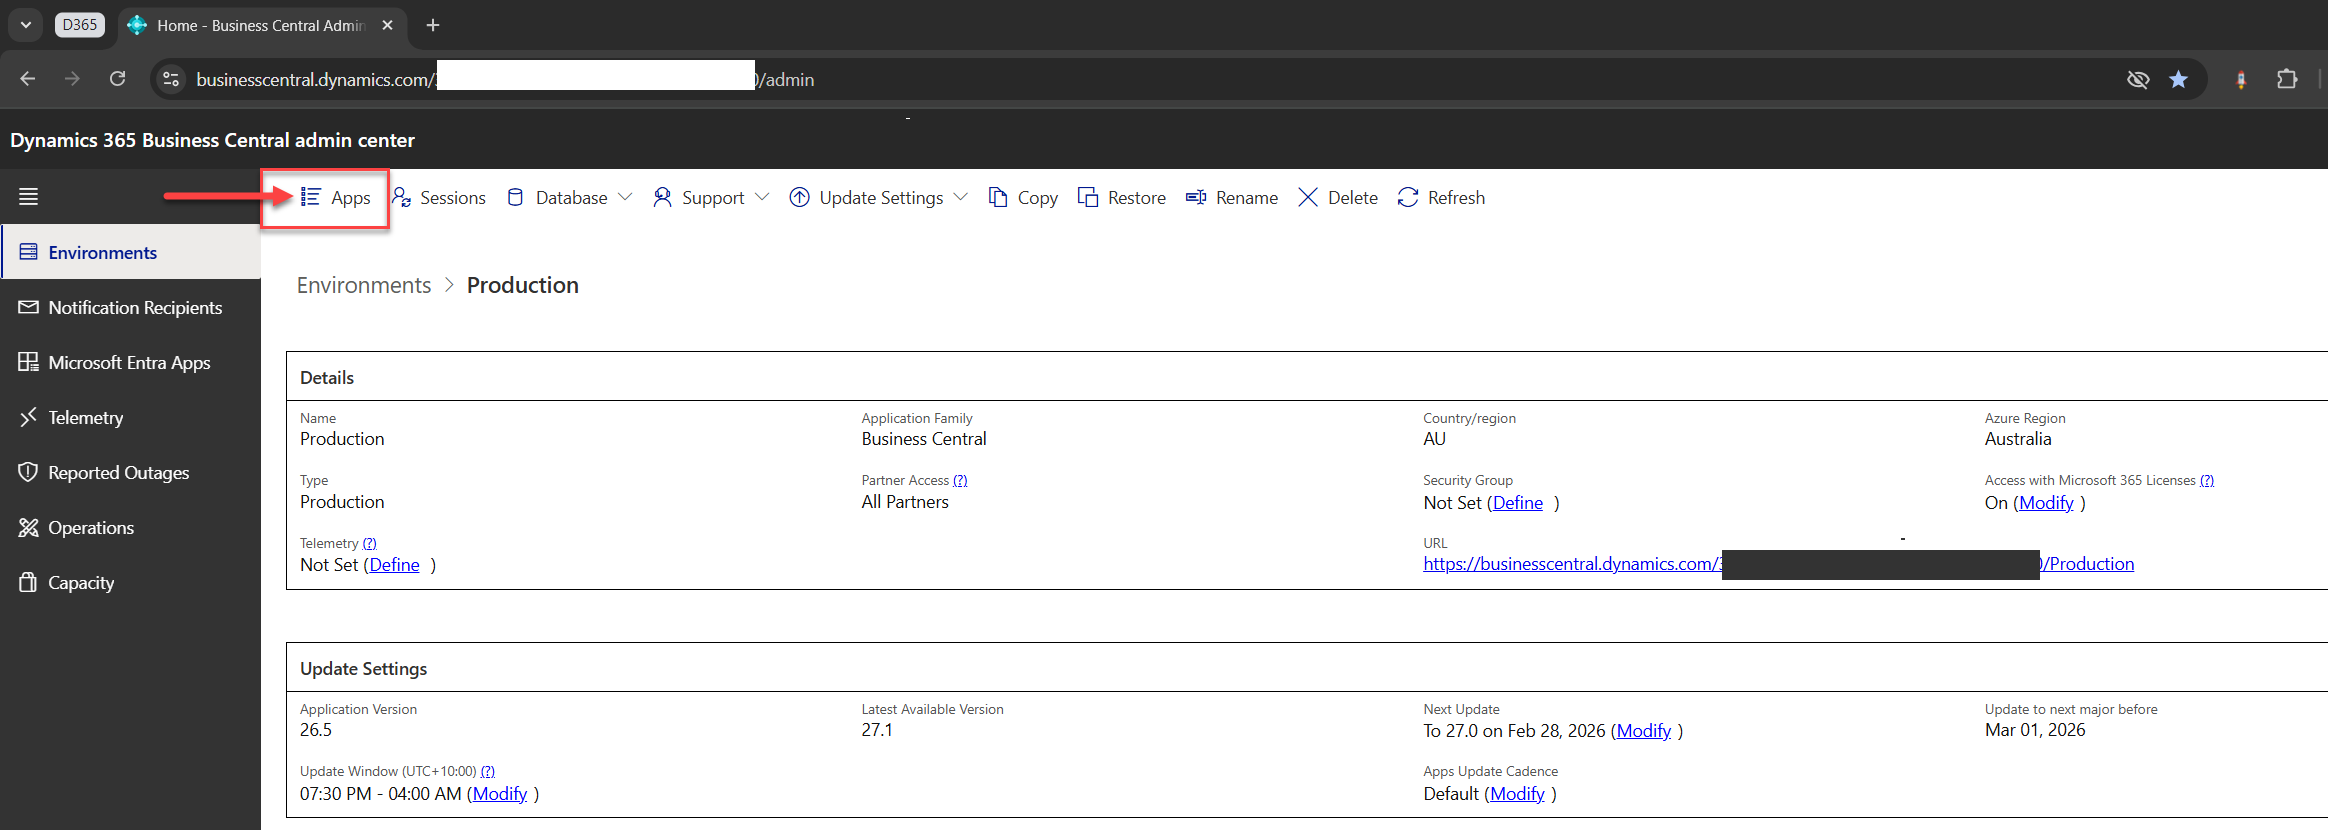The image size is (2328, 830).
Task: Open the browser extensions puzzle icon
Action: coord(2287,79)
